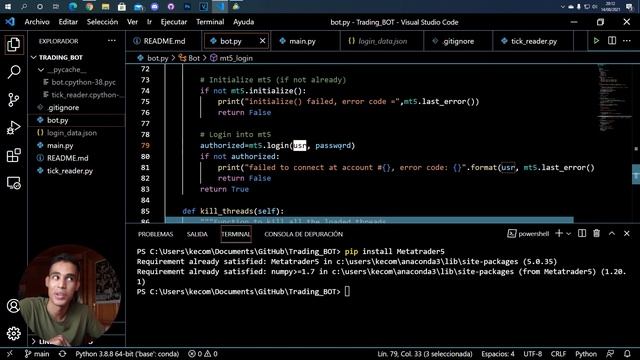640x360 pixels.
Task: Open notifications bell in status bar
Action: (627, 354)
